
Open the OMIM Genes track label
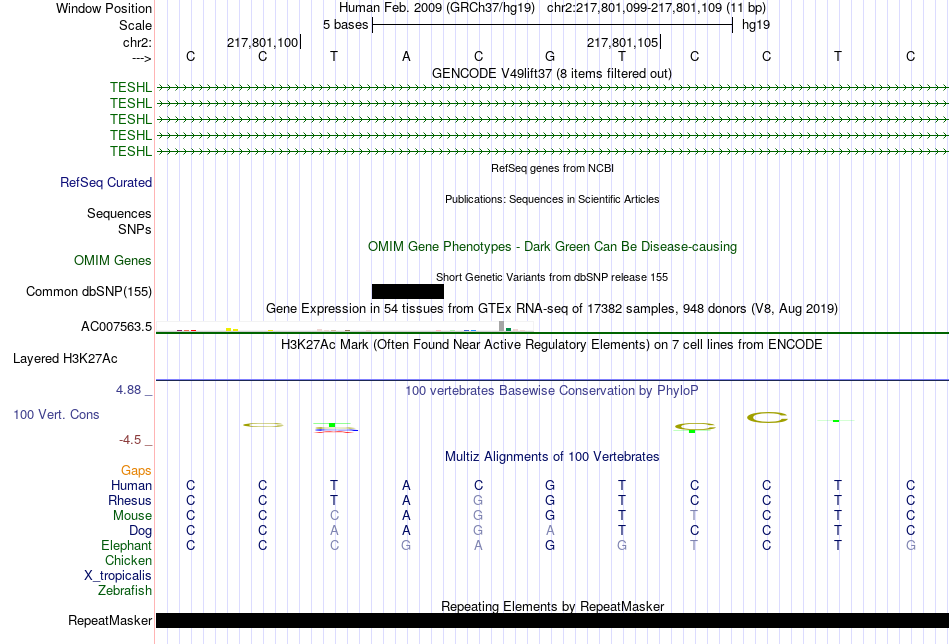pos(113,261)
